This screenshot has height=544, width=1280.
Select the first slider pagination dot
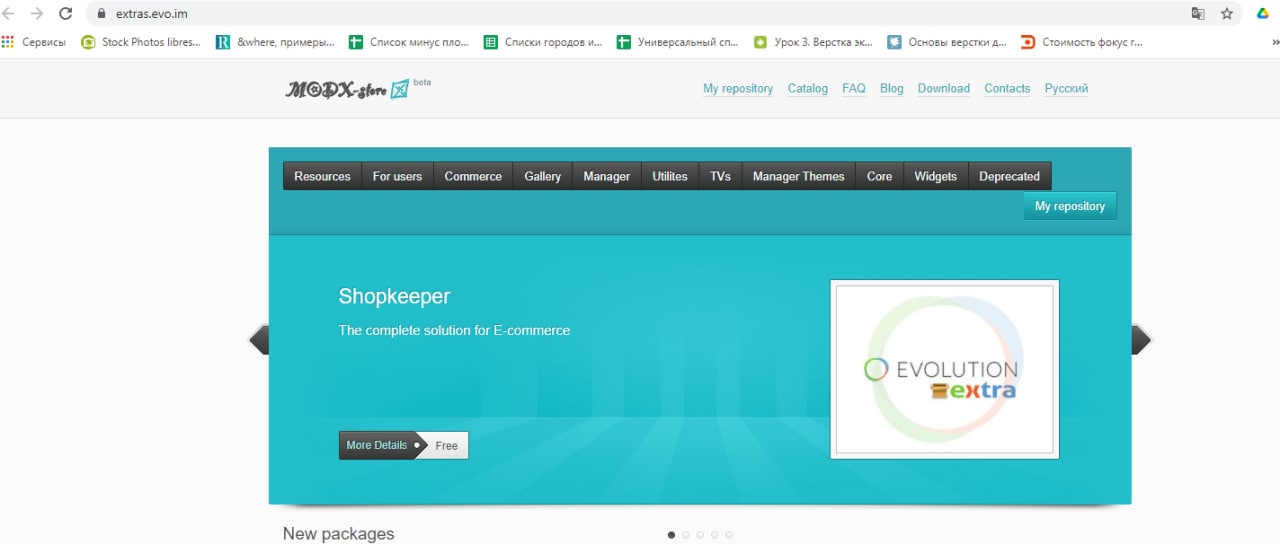click(x=671, y=535)
